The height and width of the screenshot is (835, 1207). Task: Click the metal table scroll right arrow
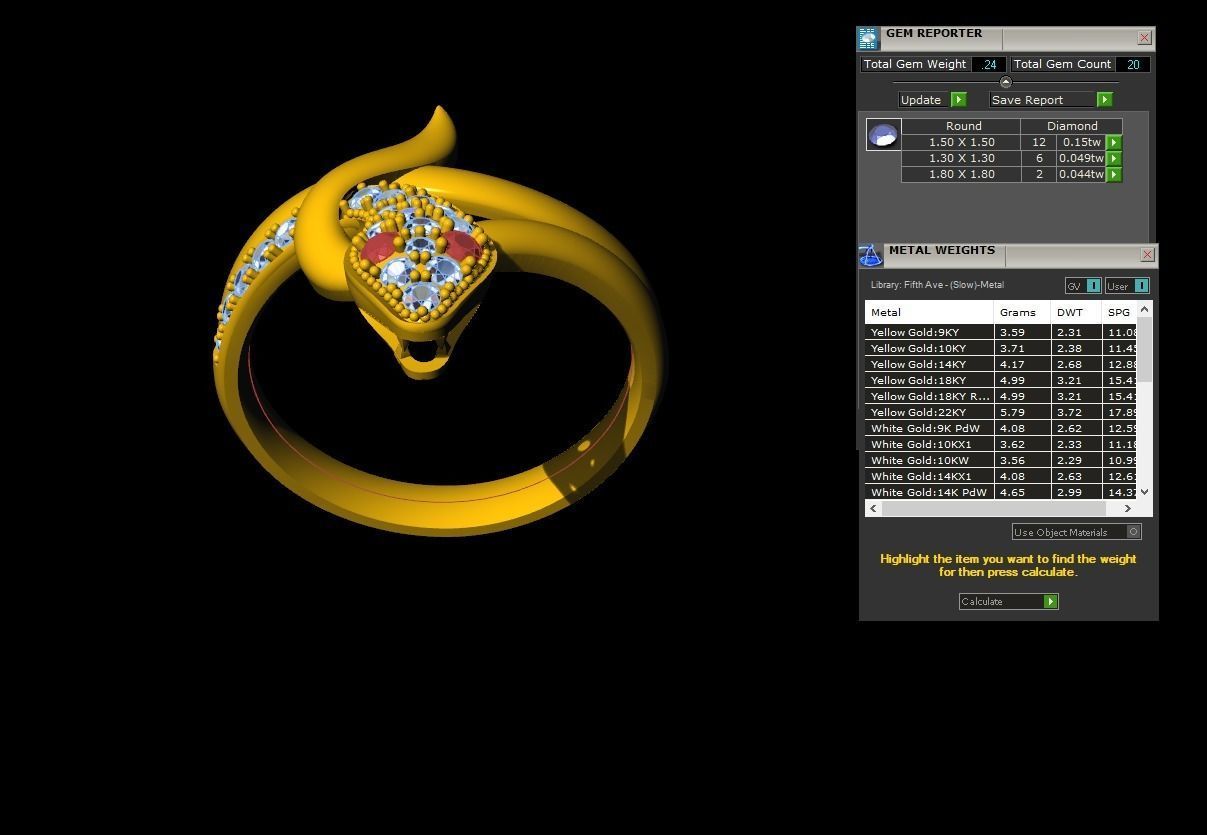pos(1128,508)
